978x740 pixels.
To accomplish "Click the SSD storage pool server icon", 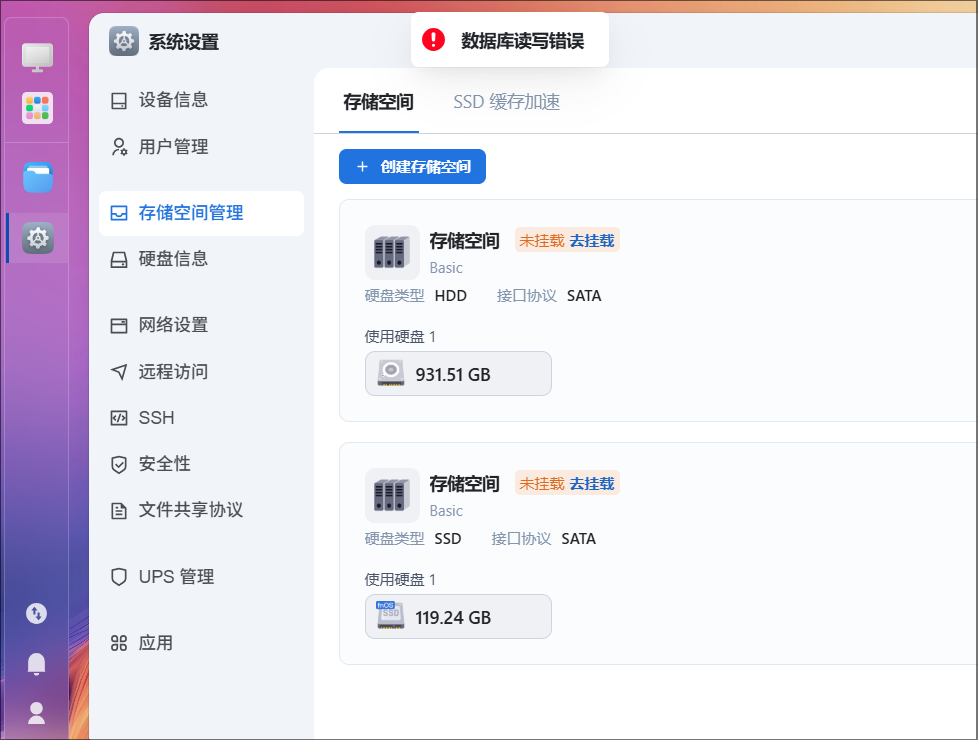I will 392,495.
